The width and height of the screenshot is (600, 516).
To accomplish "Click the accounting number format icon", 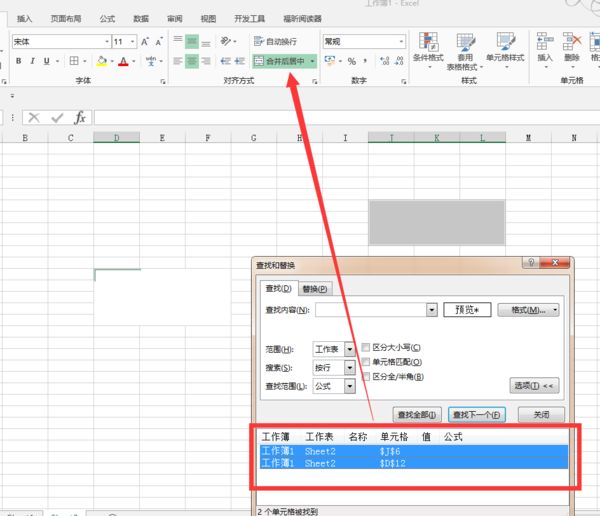I will [329, 60].
